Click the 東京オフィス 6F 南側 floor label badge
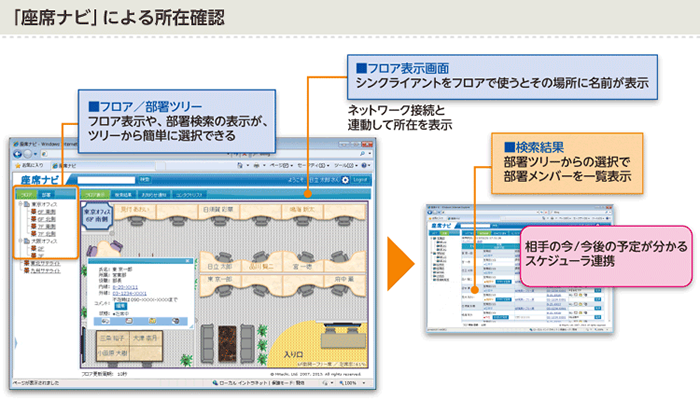This screenshot has height=401, width=700. click(97, 216)
